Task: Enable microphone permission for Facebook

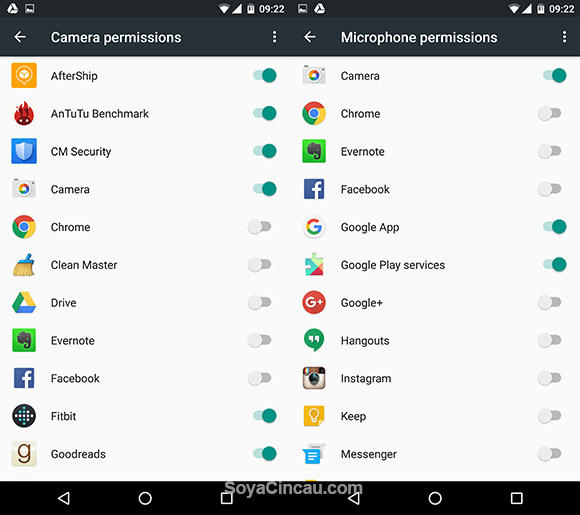Action: click(550, 189)
